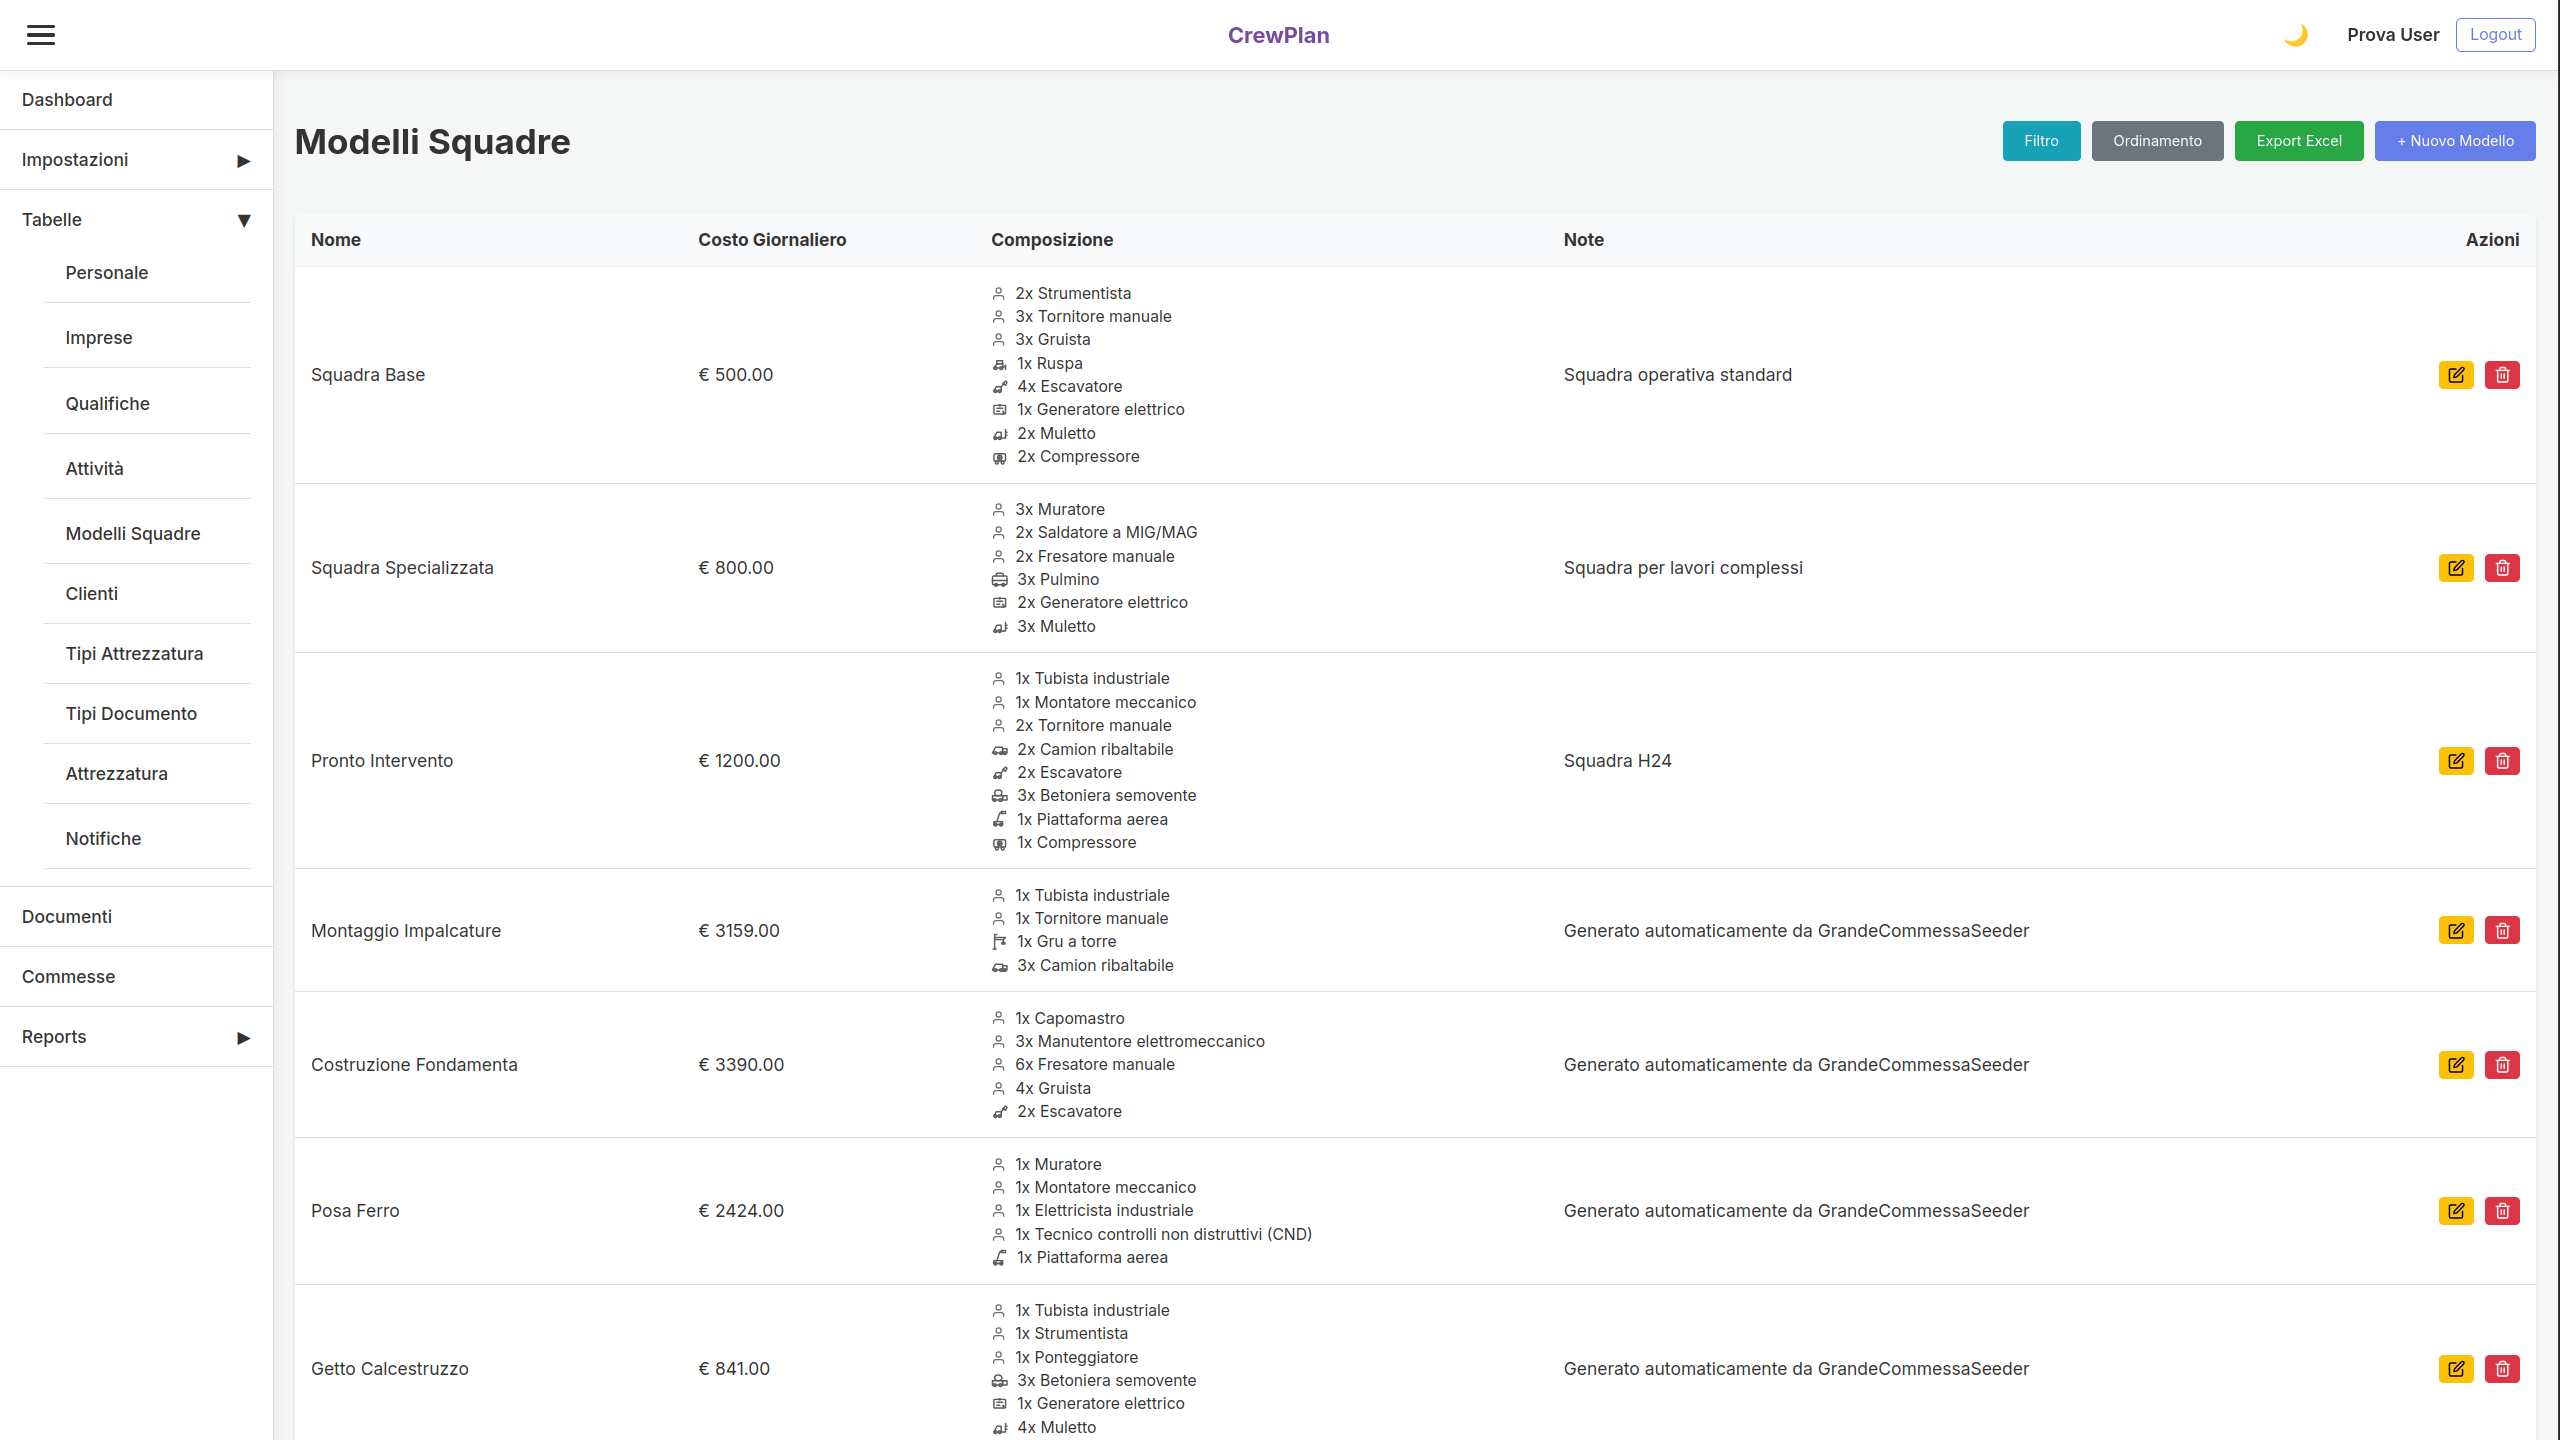Toggle dark mode moon icon
This screenshot has width=2560, height=1440.
click(2295, 35)
